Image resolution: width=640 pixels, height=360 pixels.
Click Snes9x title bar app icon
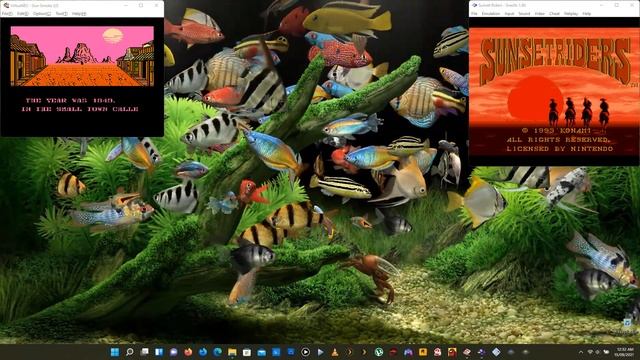(x=475, y=5)
